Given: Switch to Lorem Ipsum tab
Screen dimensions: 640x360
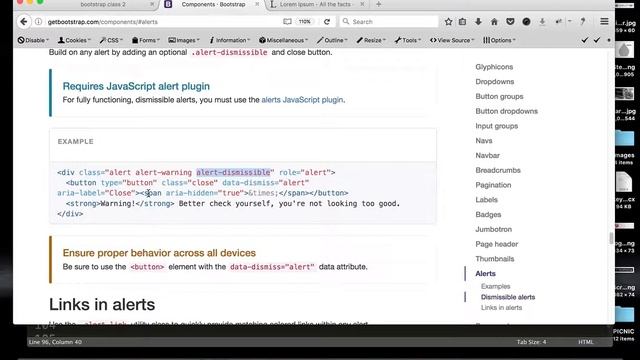Looking at the screenshot, I should tap(315, 4).
